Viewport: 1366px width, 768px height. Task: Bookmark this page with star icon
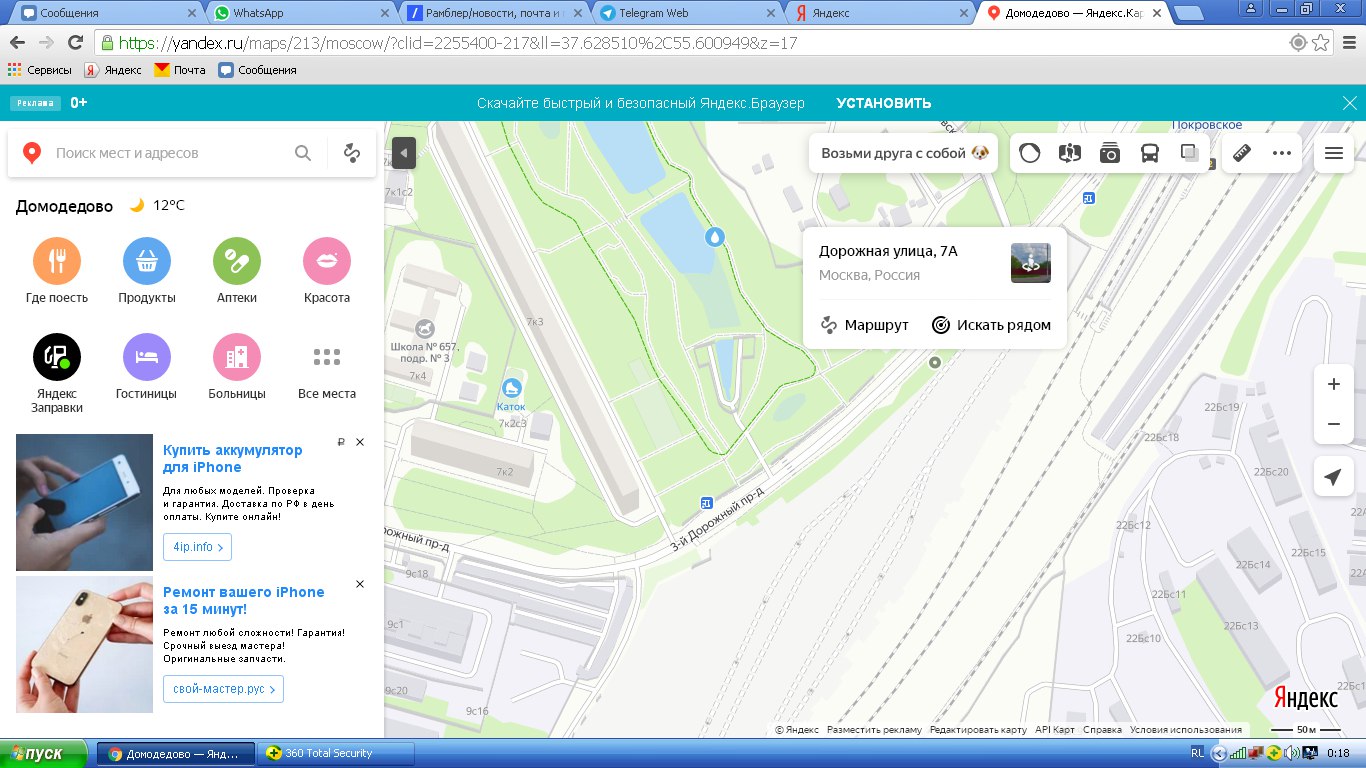1321,43
